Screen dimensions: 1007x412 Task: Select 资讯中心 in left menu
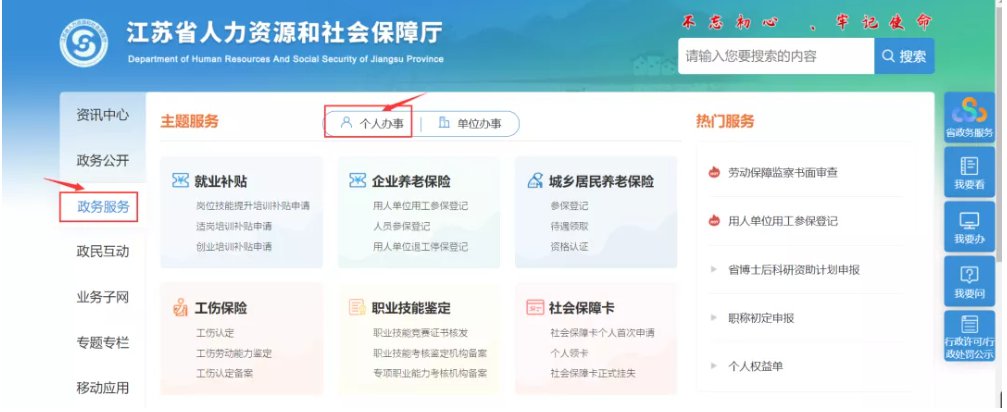(x=103, y=115)
